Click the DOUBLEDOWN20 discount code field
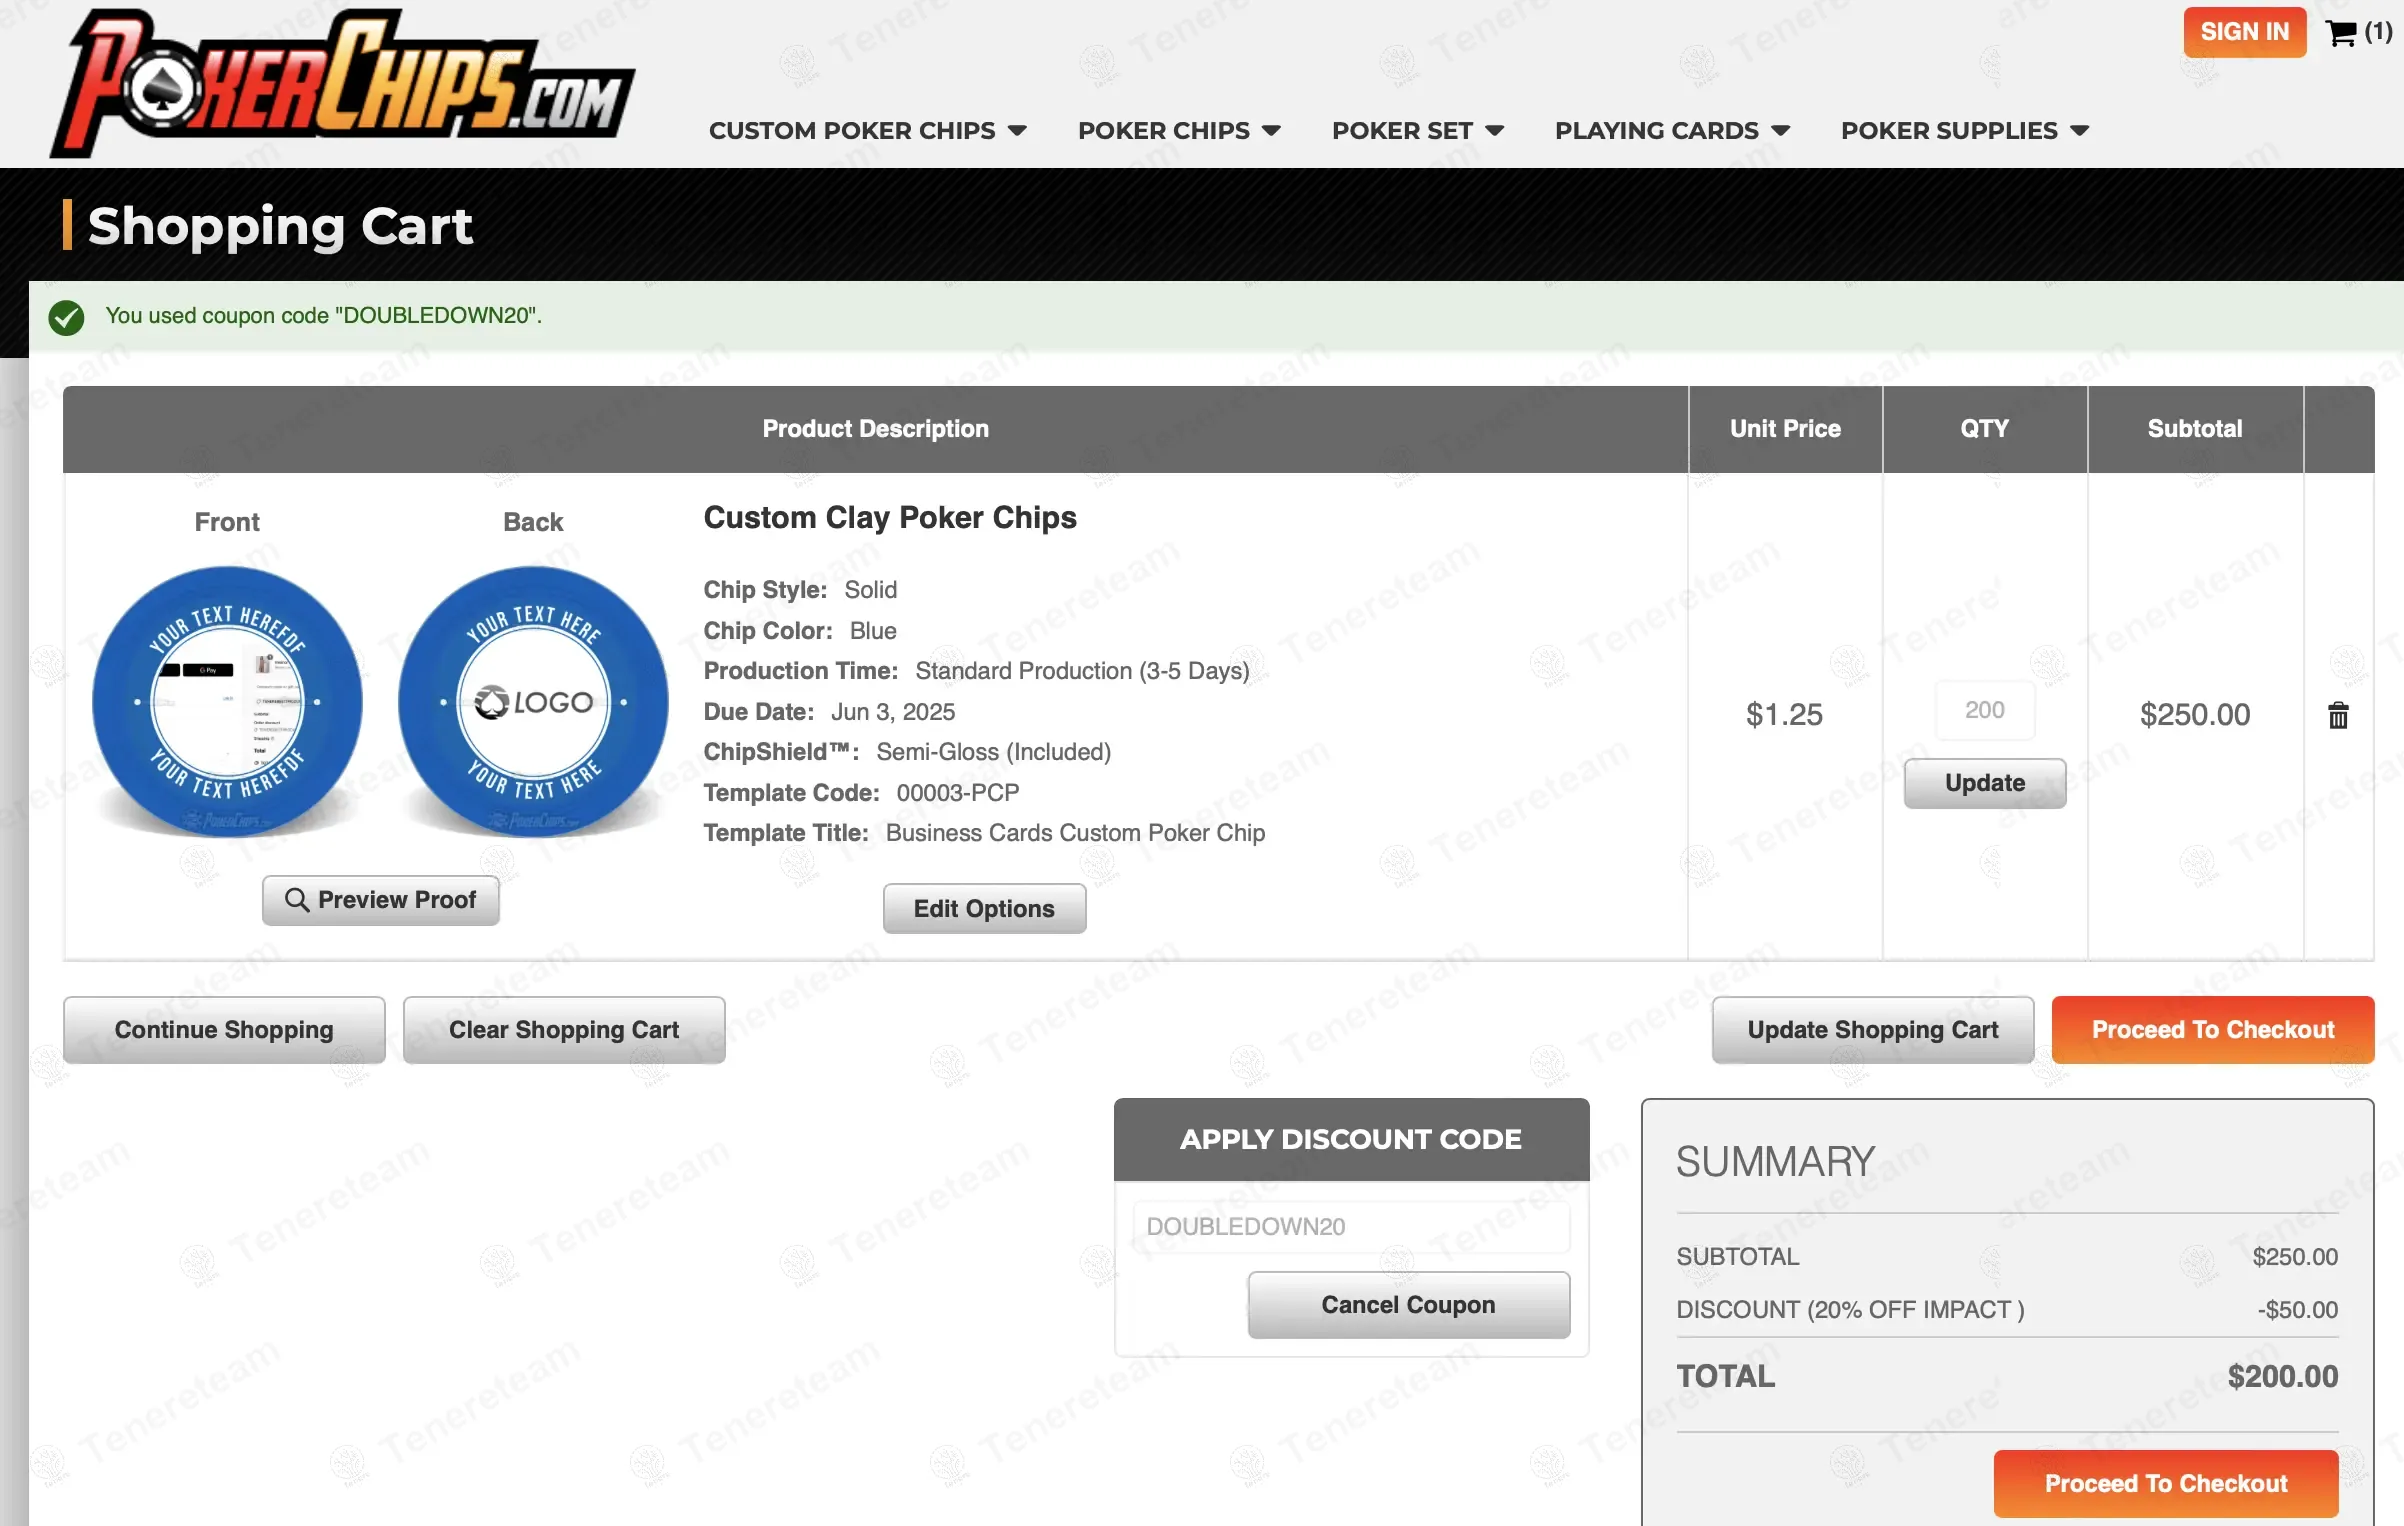The width and height of the screenshot is (2404, 1526). (1350, 1226)
